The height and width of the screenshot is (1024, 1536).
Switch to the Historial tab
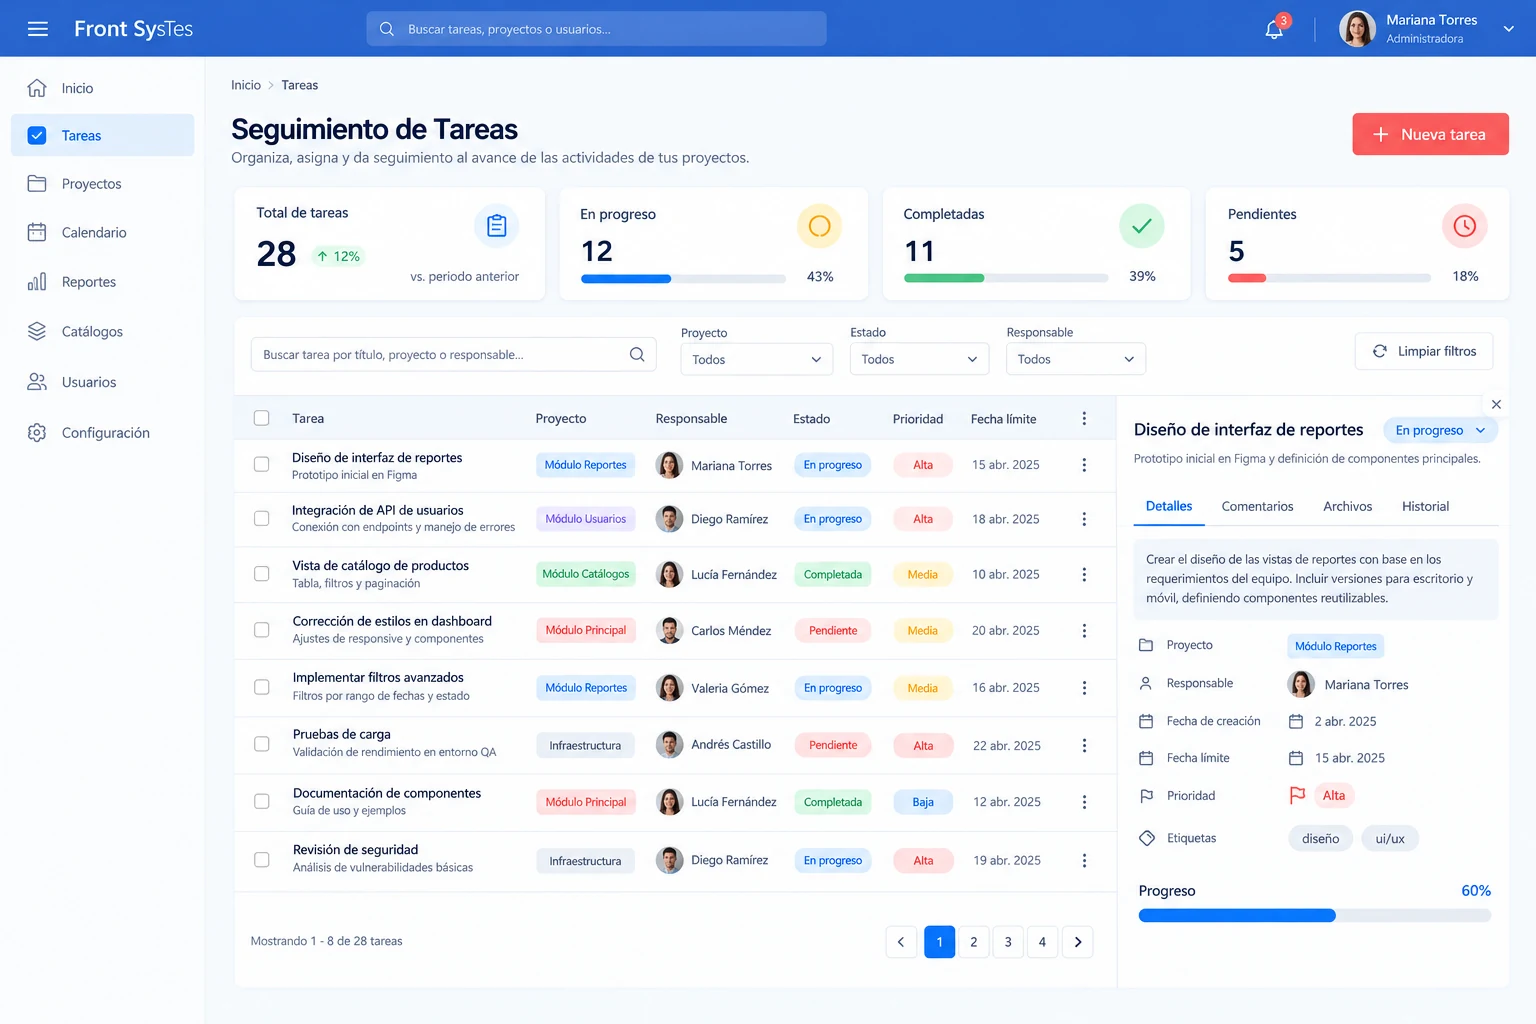click(x=1425, y=507)
